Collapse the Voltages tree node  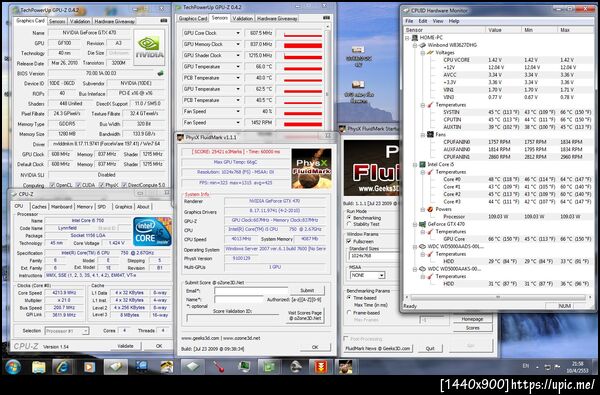[423, 52]
